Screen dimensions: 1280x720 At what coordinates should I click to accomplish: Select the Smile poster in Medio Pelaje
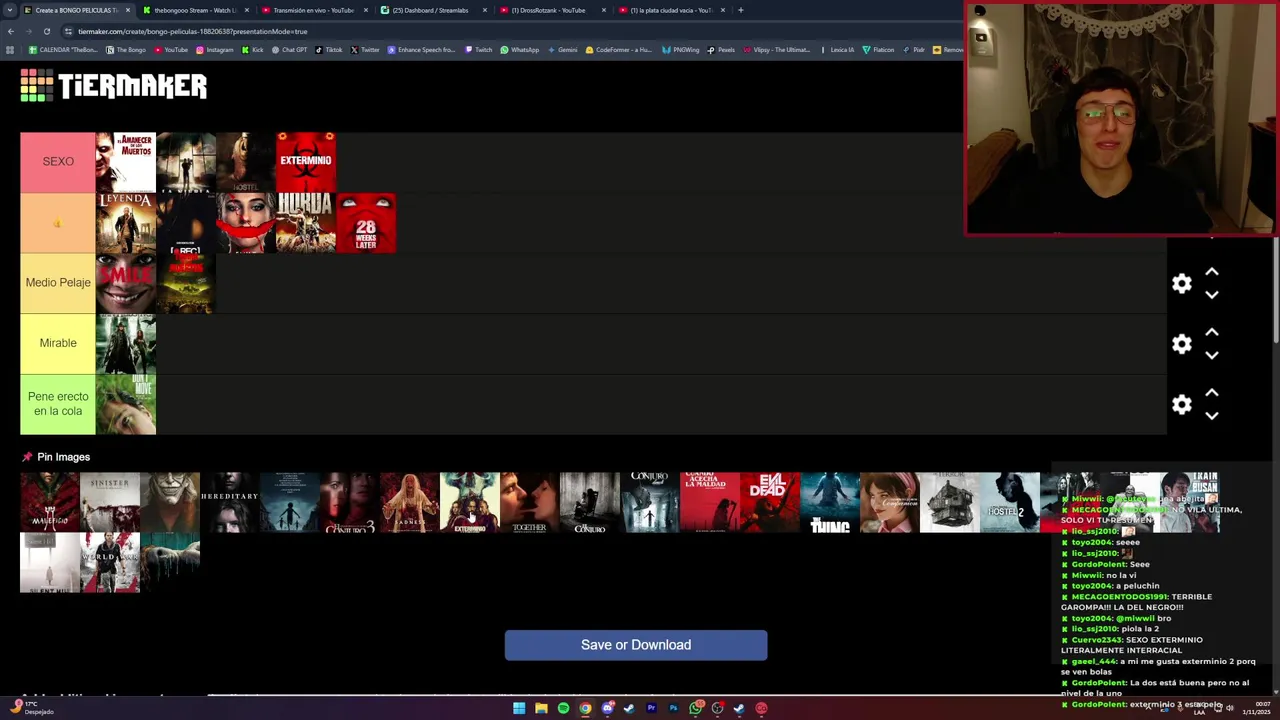(x=126, y=283)
